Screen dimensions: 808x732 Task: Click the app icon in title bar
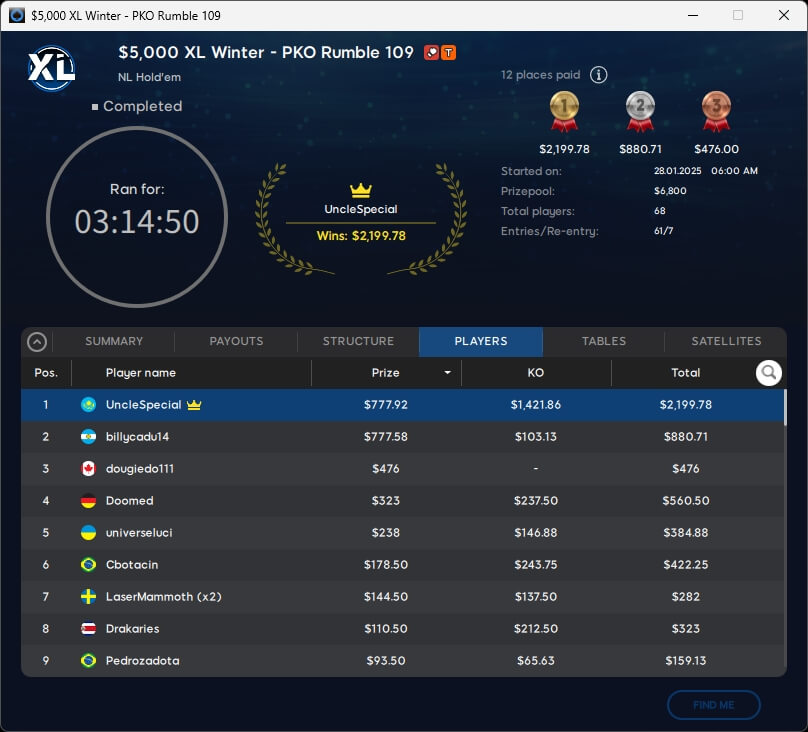pos(16,15)
